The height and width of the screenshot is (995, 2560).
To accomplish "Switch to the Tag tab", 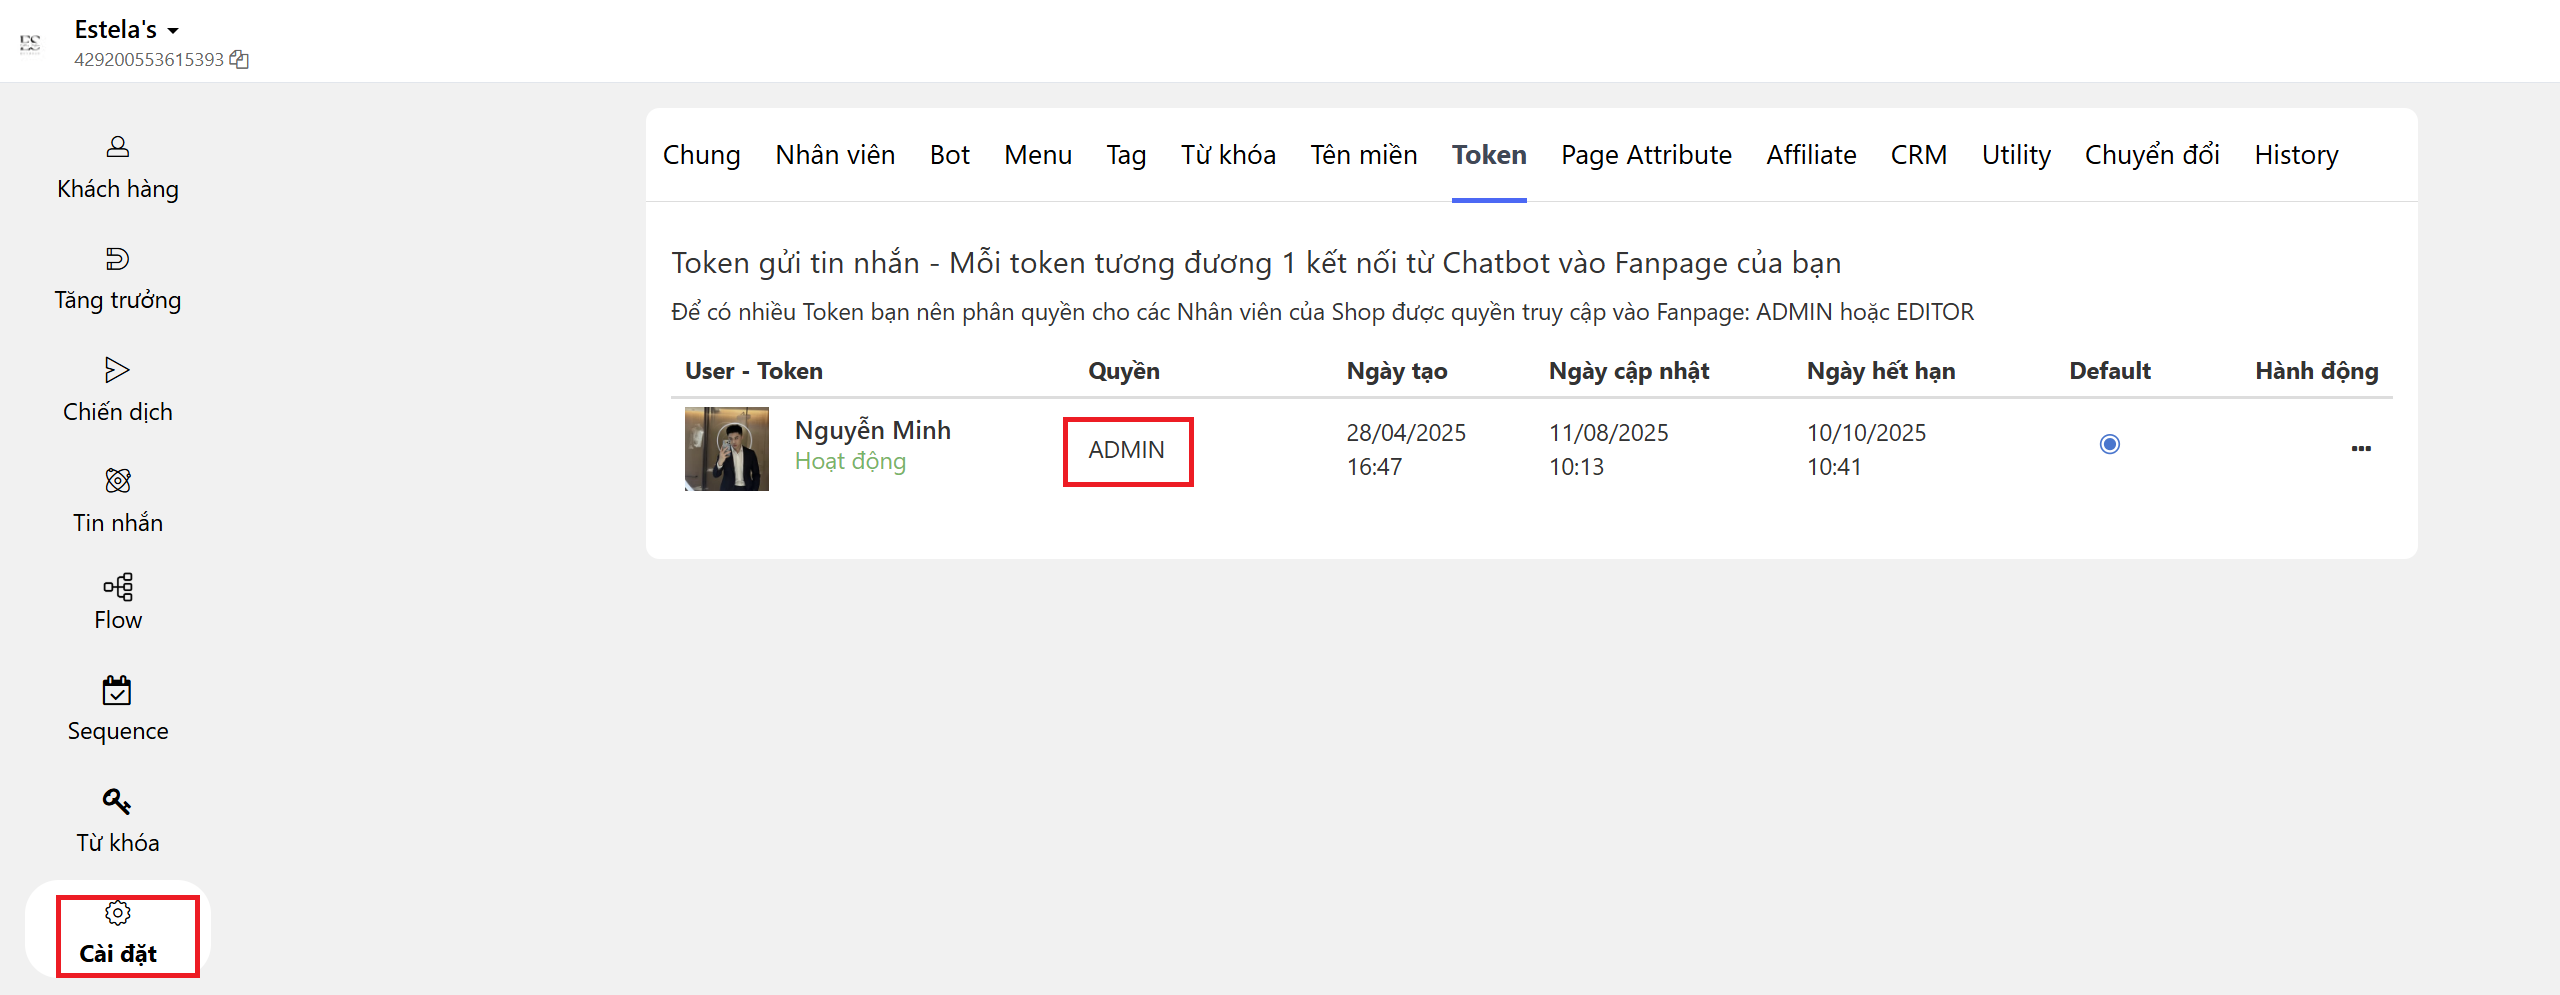I will 1126,155.
